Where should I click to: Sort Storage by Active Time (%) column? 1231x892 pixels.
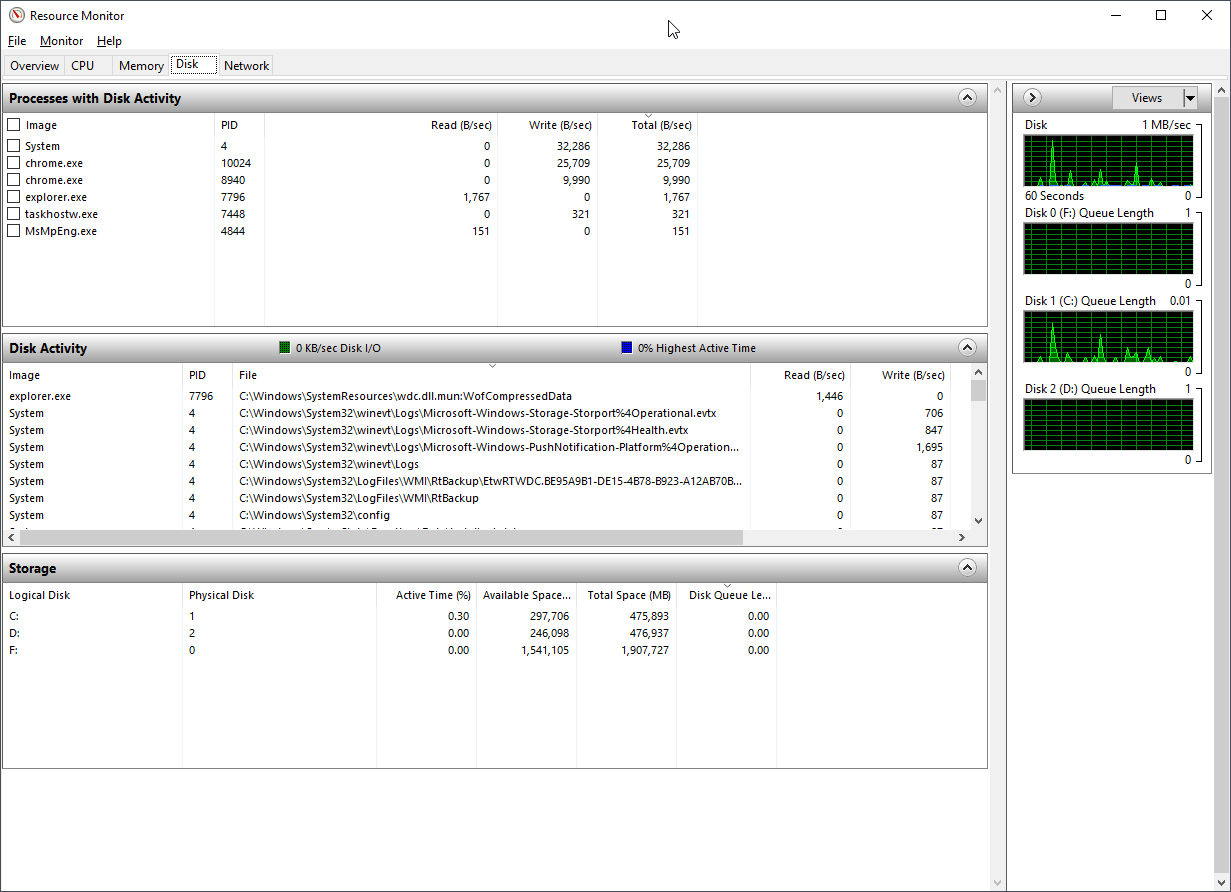click(426, 595)
